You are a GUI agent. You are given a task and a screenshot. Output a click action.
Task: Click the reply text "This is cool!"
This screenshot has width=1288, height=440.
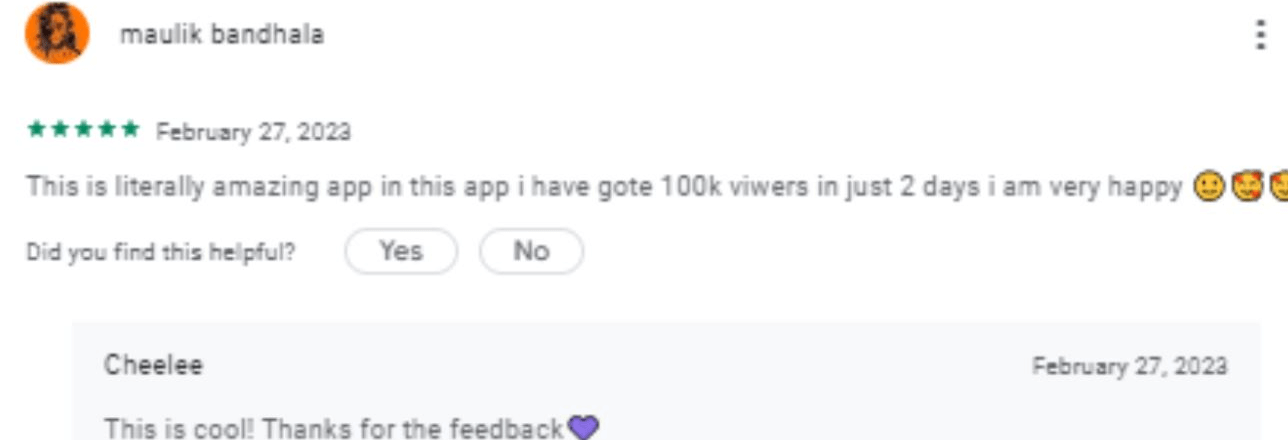coord(334,429)
